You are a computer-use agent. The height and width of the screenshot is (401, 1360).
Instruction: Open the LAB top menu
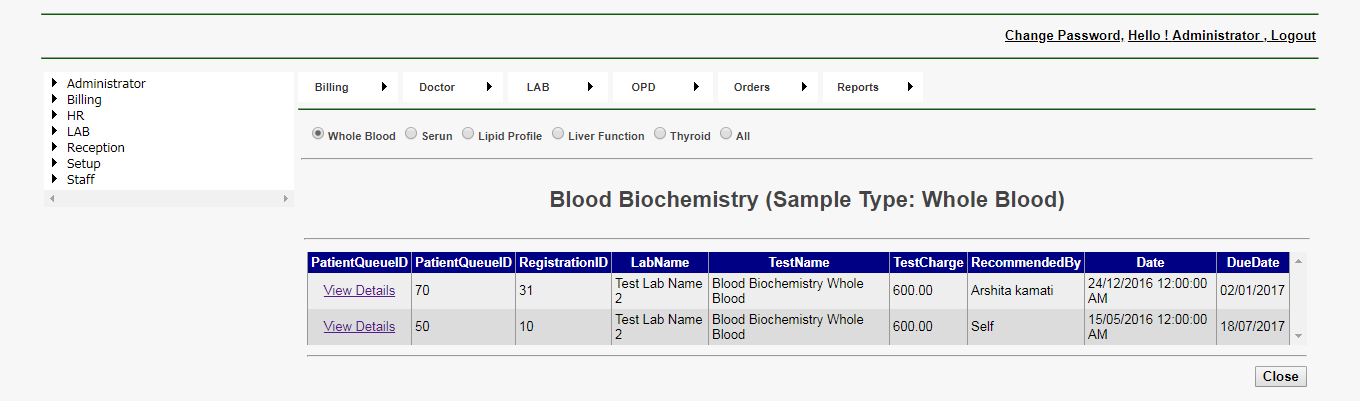[538, 87]
